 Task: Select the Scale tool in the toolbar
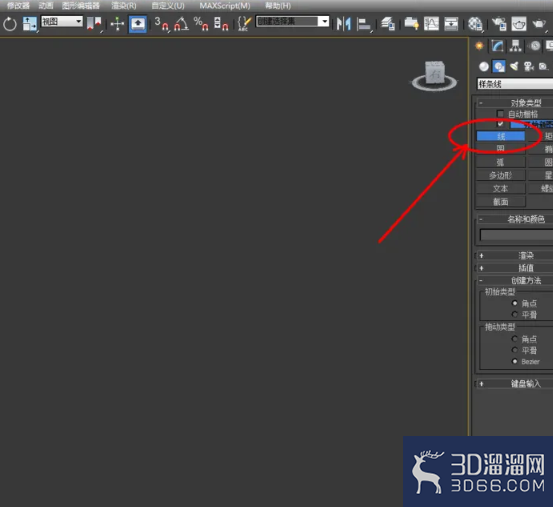pyautogui.click(x=29, y=24)
